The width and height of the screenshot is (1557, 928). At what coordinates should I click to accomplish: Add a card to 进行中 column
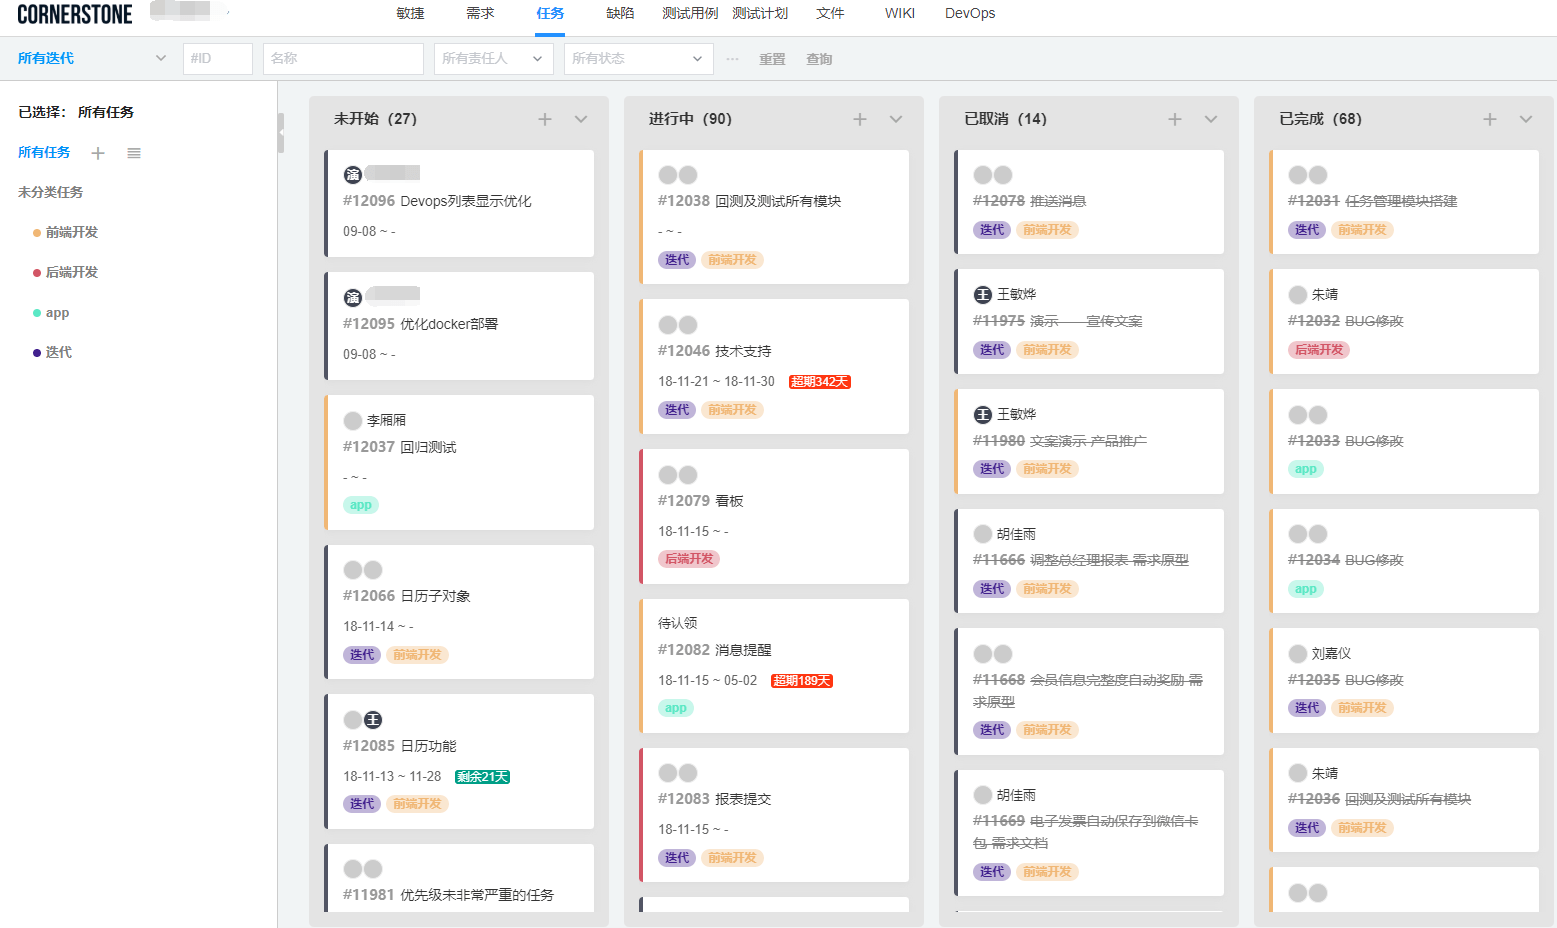point(860,119)
